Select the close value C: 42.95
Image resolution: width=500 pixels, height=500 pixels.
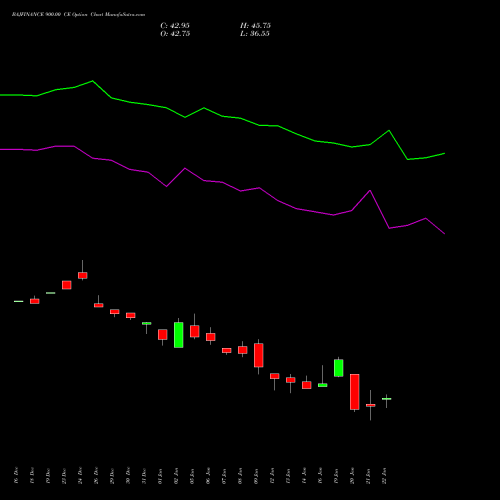point(175,26)
